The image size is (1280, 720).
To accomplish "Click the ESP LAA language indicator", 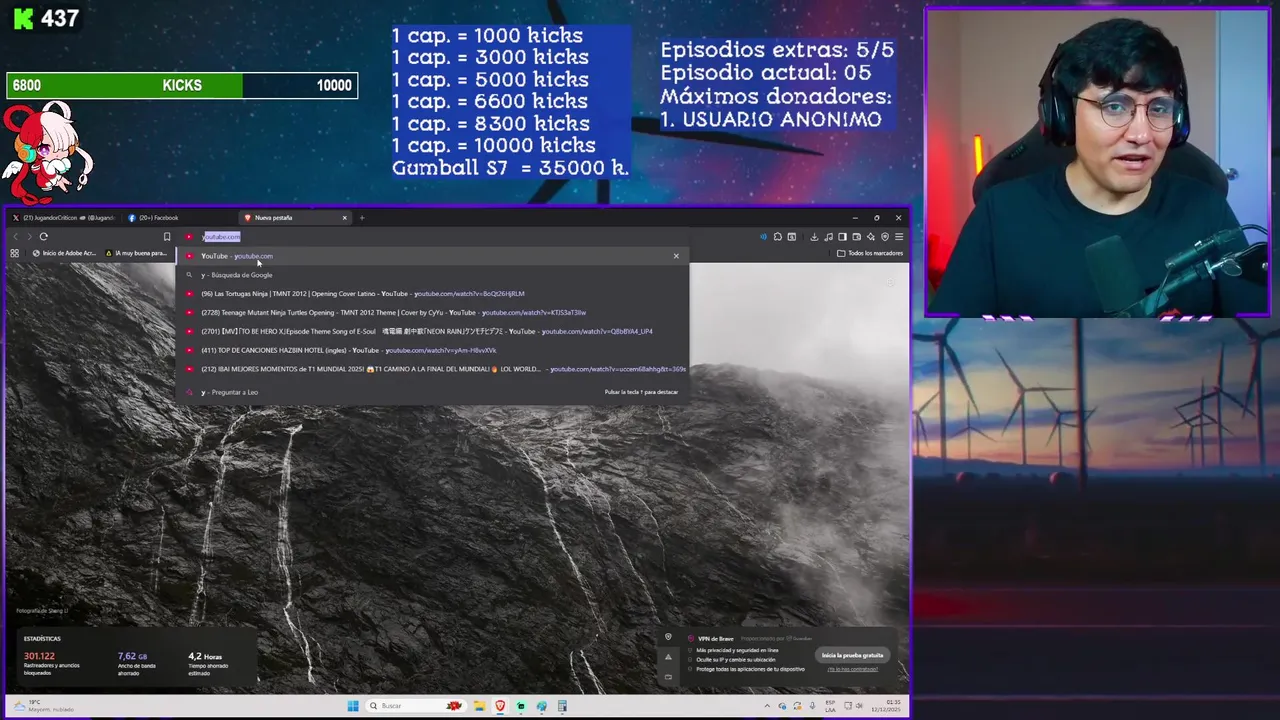I will 830,706.
